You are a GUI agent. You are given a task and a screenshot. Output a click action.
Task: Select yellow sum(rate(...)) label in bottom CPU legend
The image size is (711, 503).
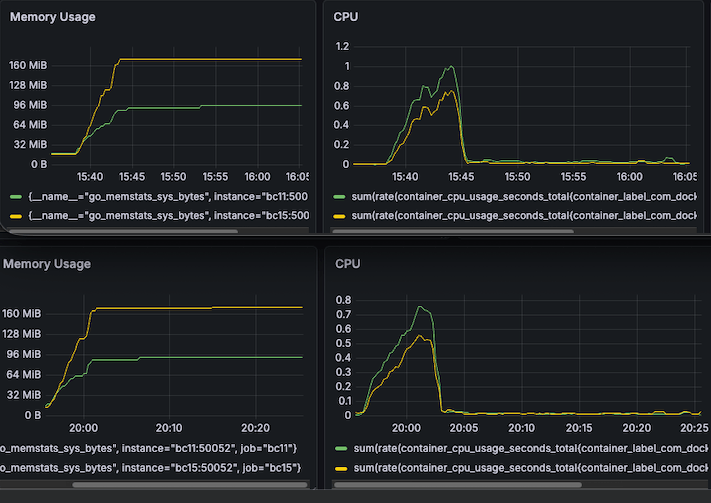coord(522,468)
